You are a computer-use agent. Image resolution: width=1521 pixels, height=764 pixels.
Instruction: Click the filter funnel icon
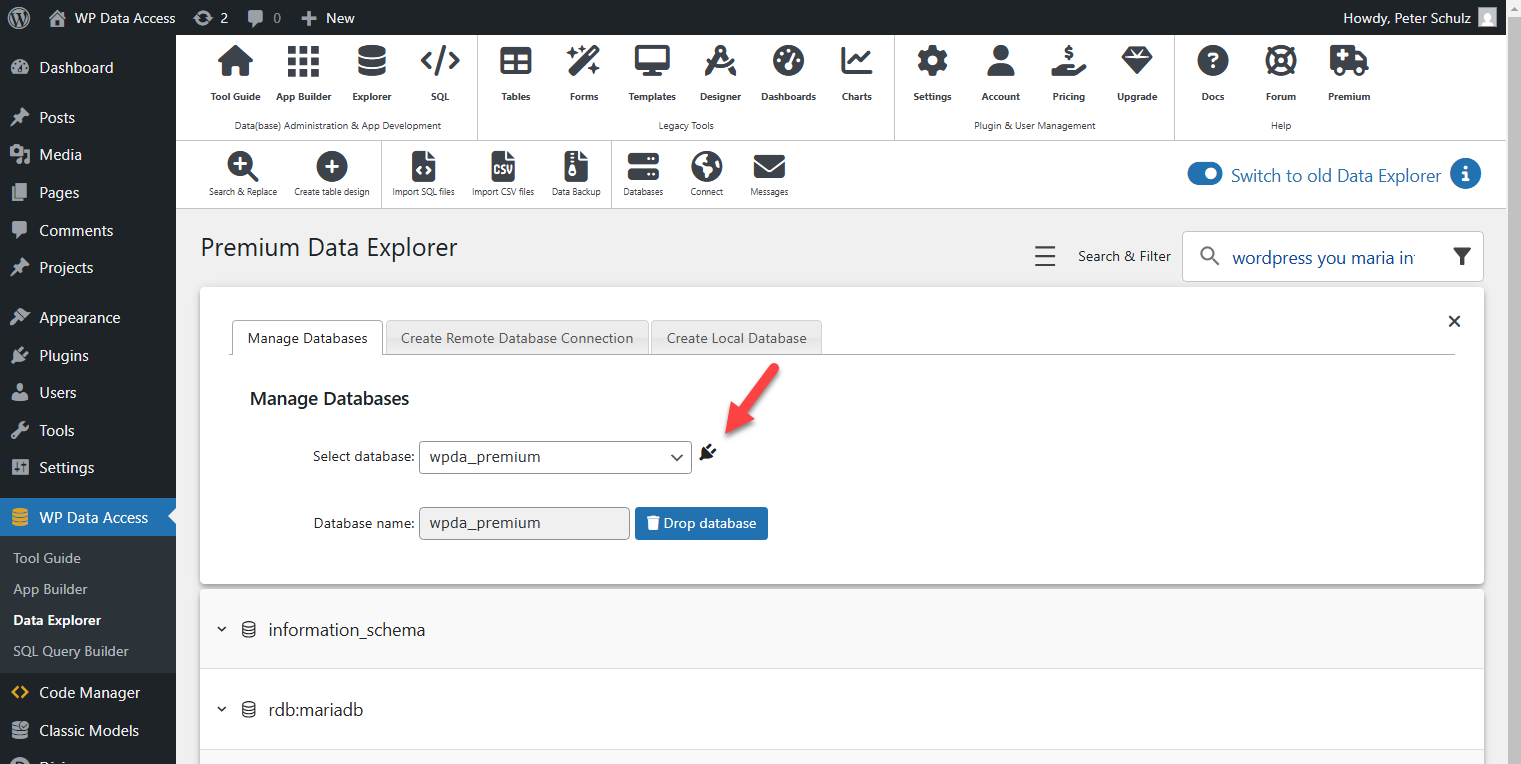1462,257
